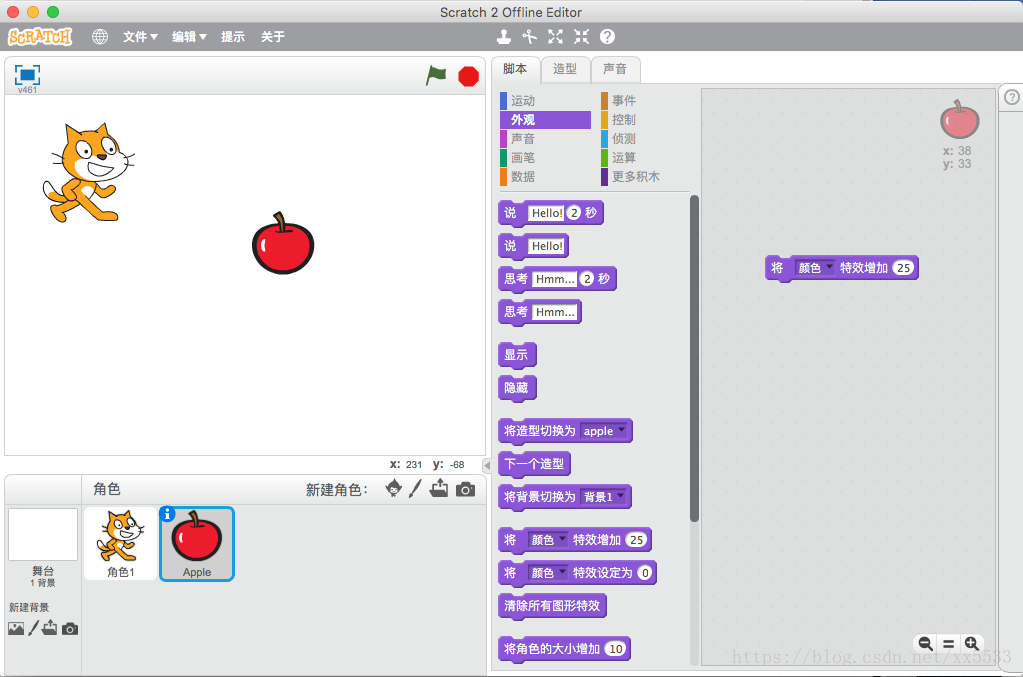Image resolution: width=1023 pixels, height=677 pixels.
Task: Open the Apple sprite info button
Action: (x=168, y=514)
